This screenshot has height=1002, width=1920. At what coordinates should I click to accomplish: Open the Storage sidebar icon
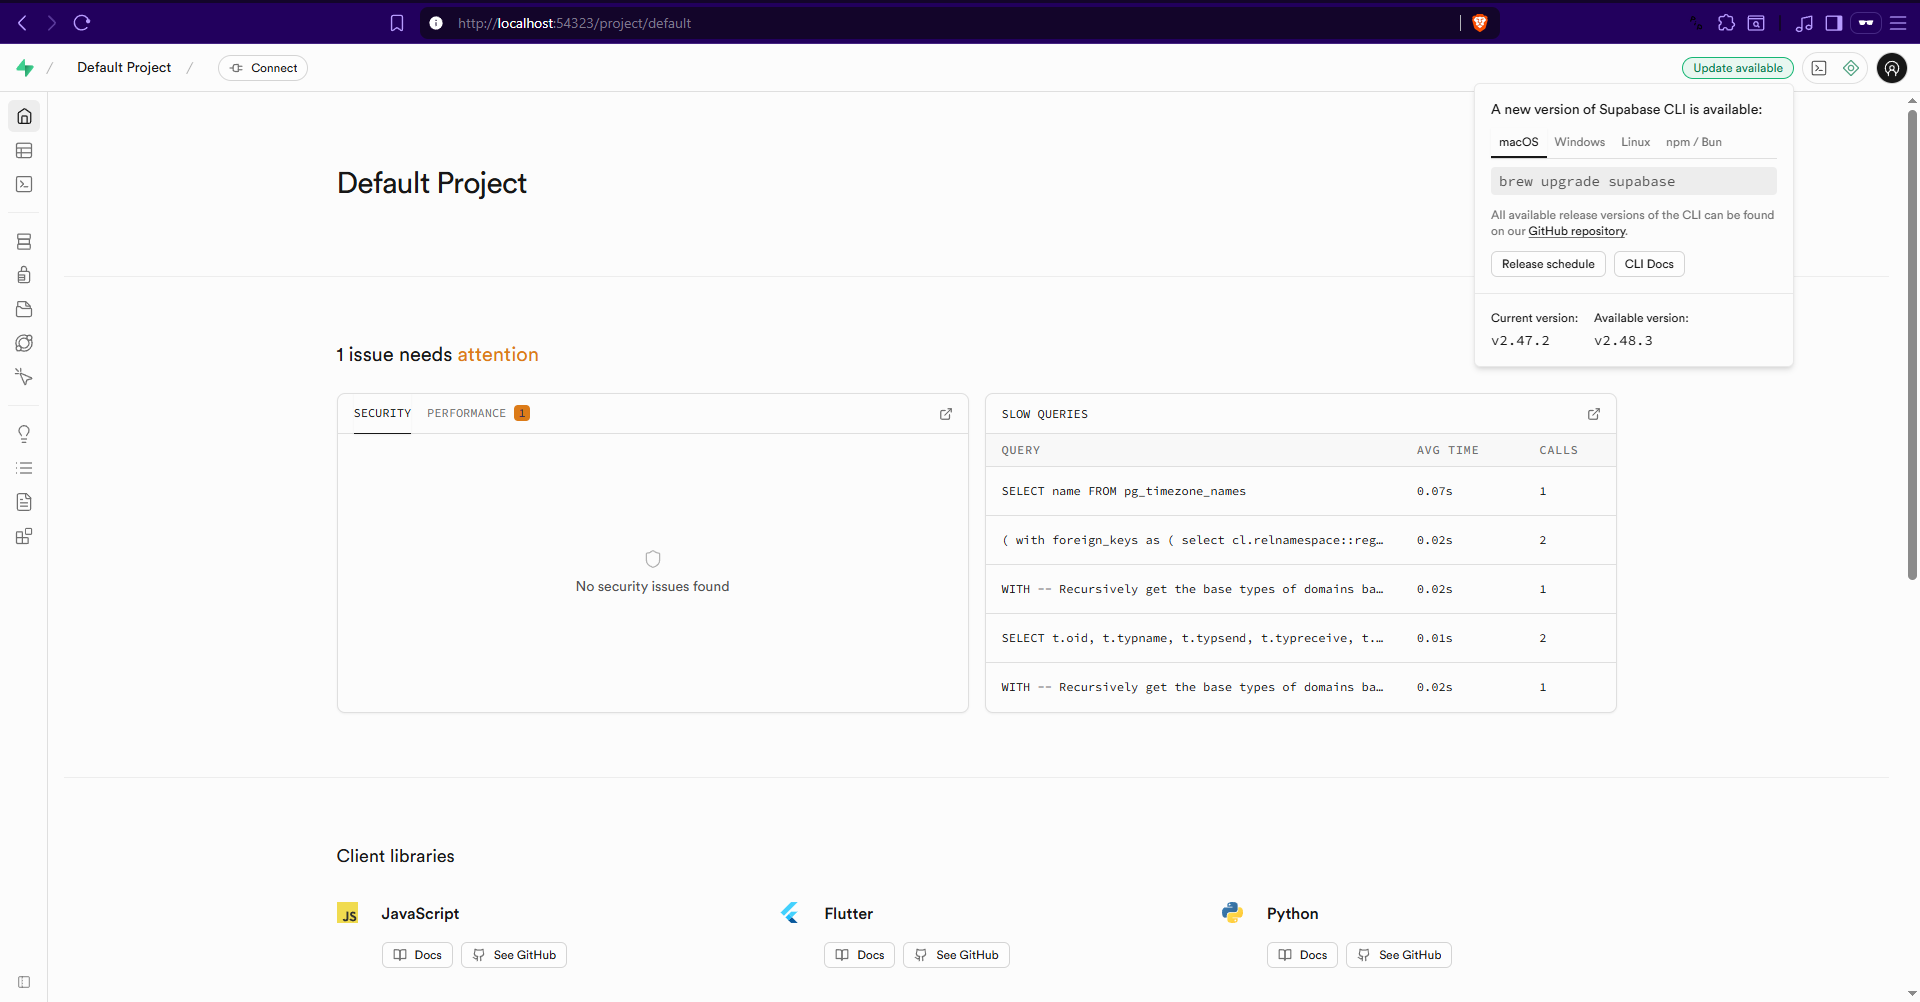(x=24, y=309)
